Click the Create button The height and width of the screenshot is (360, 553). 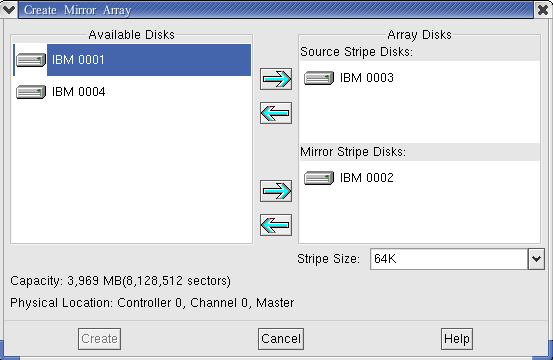click(99, 339)
